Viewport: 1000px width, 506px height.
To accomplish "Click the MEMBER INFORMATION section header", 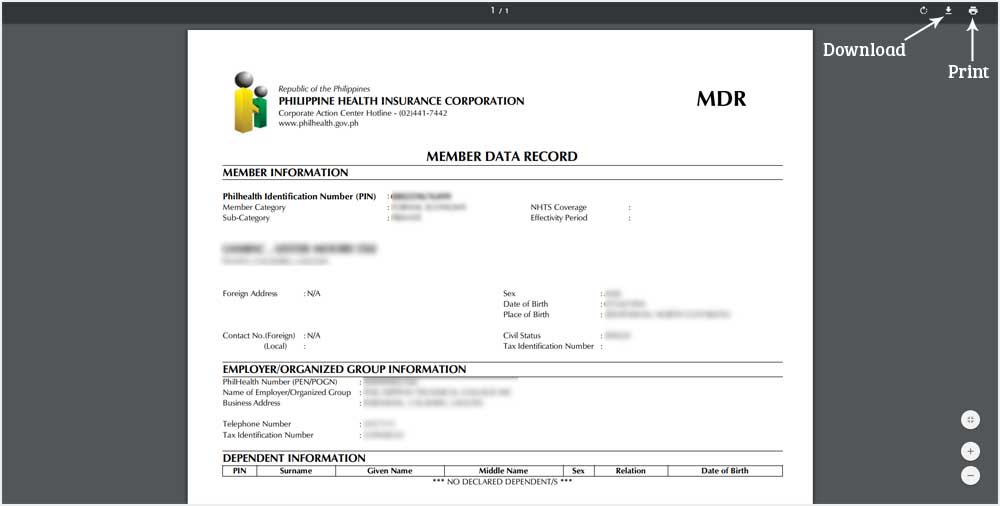I will click(285, 173).
